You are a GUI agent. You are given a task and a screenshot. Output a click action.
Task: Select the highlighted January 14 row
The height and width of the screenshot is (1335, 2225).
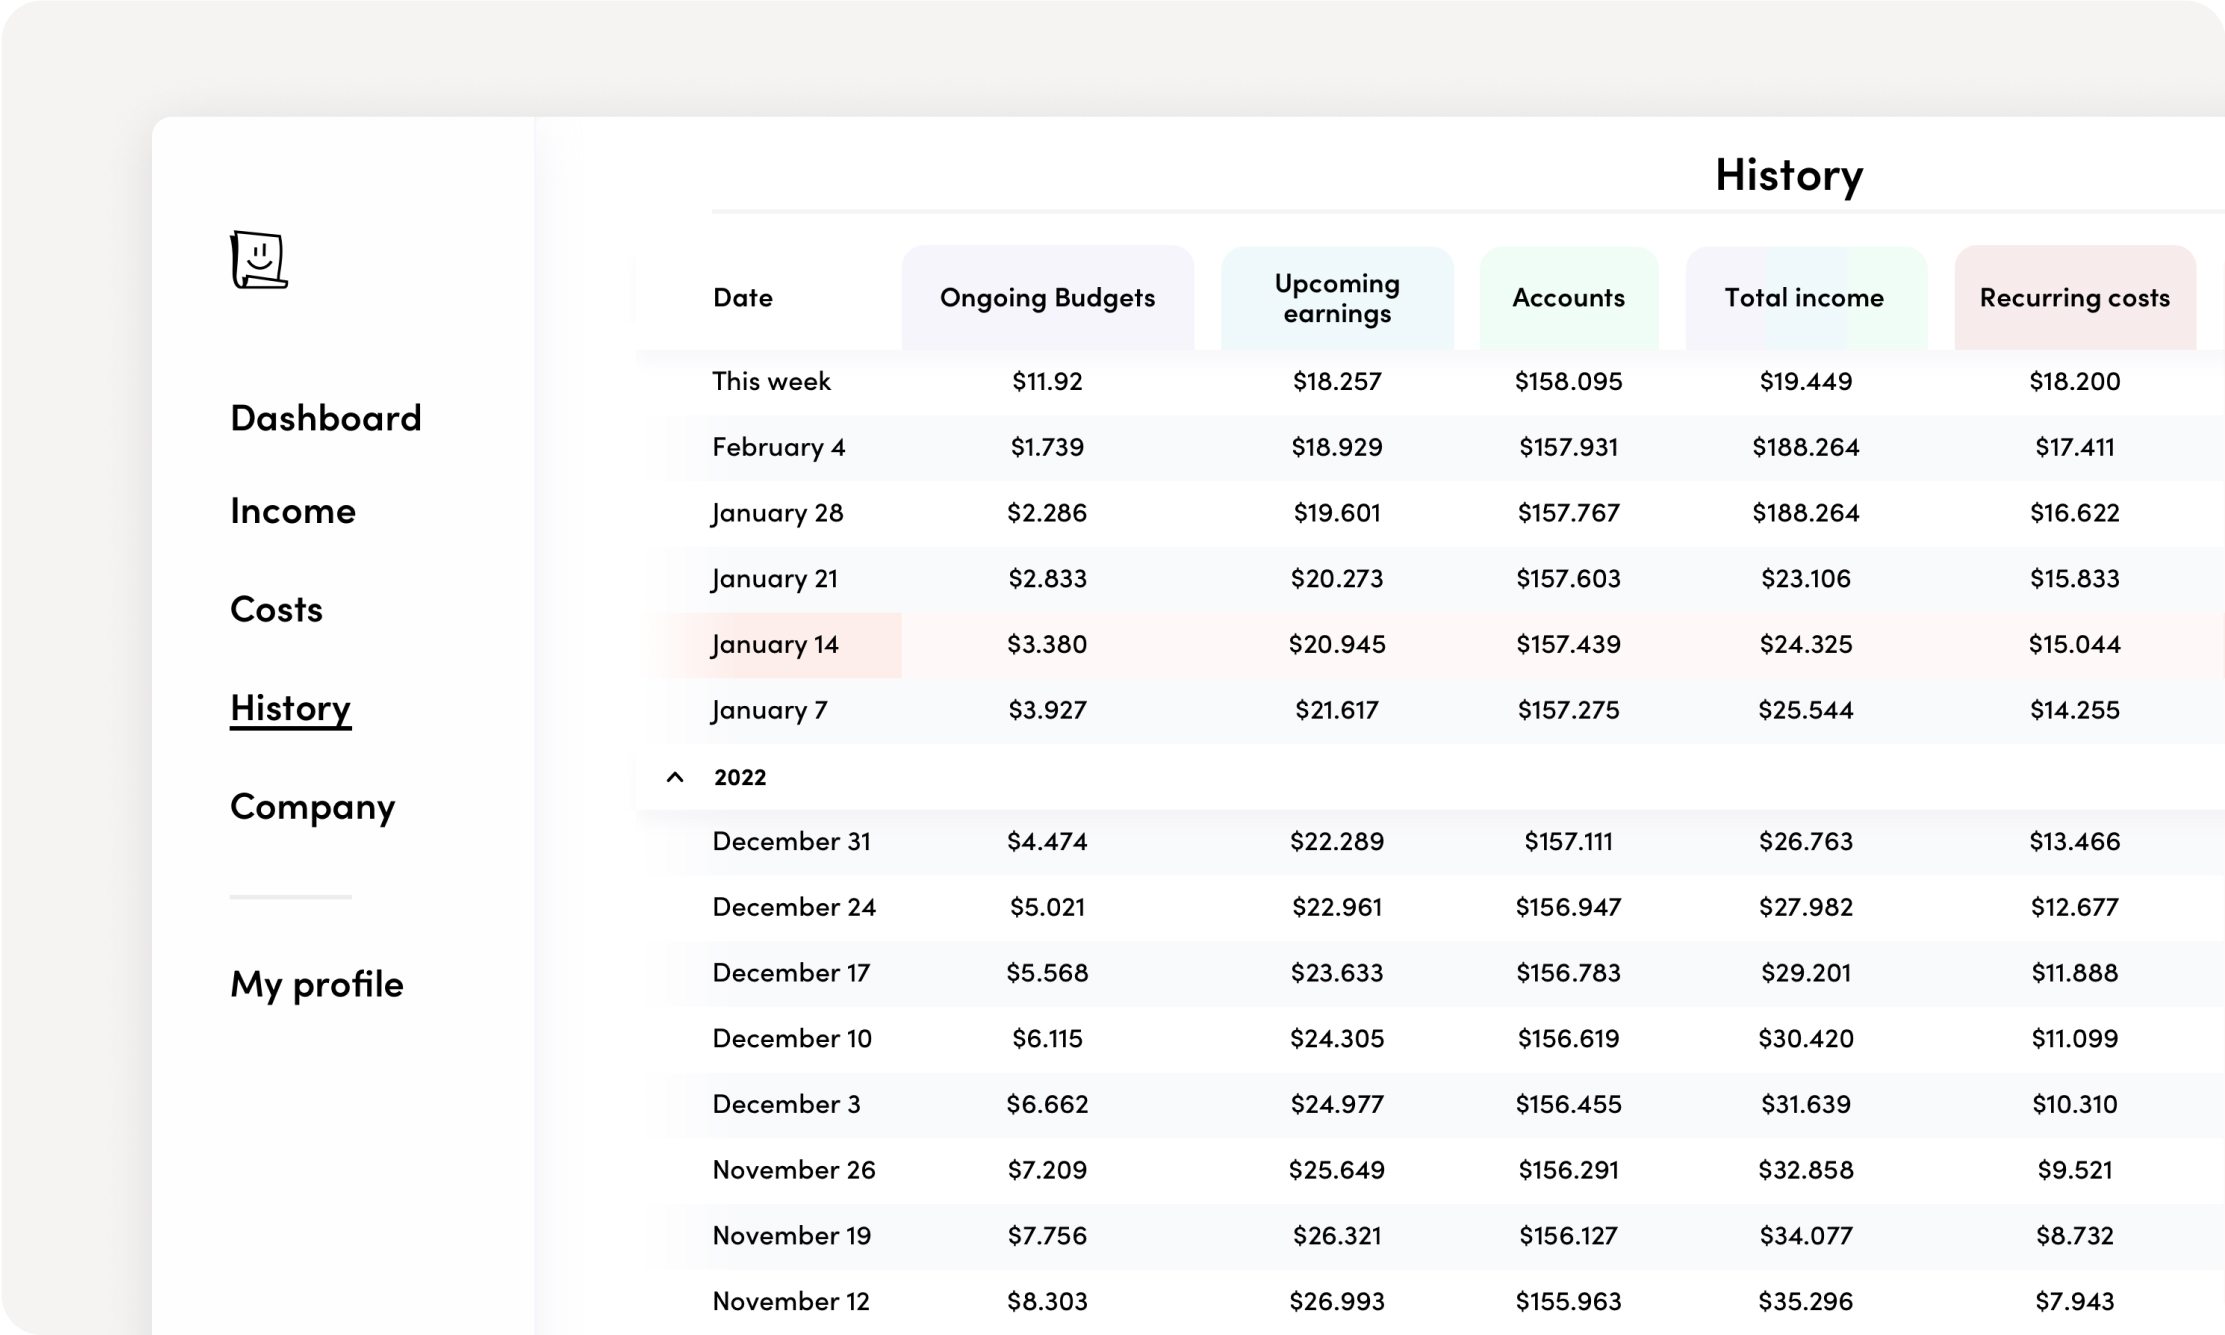1430,644
